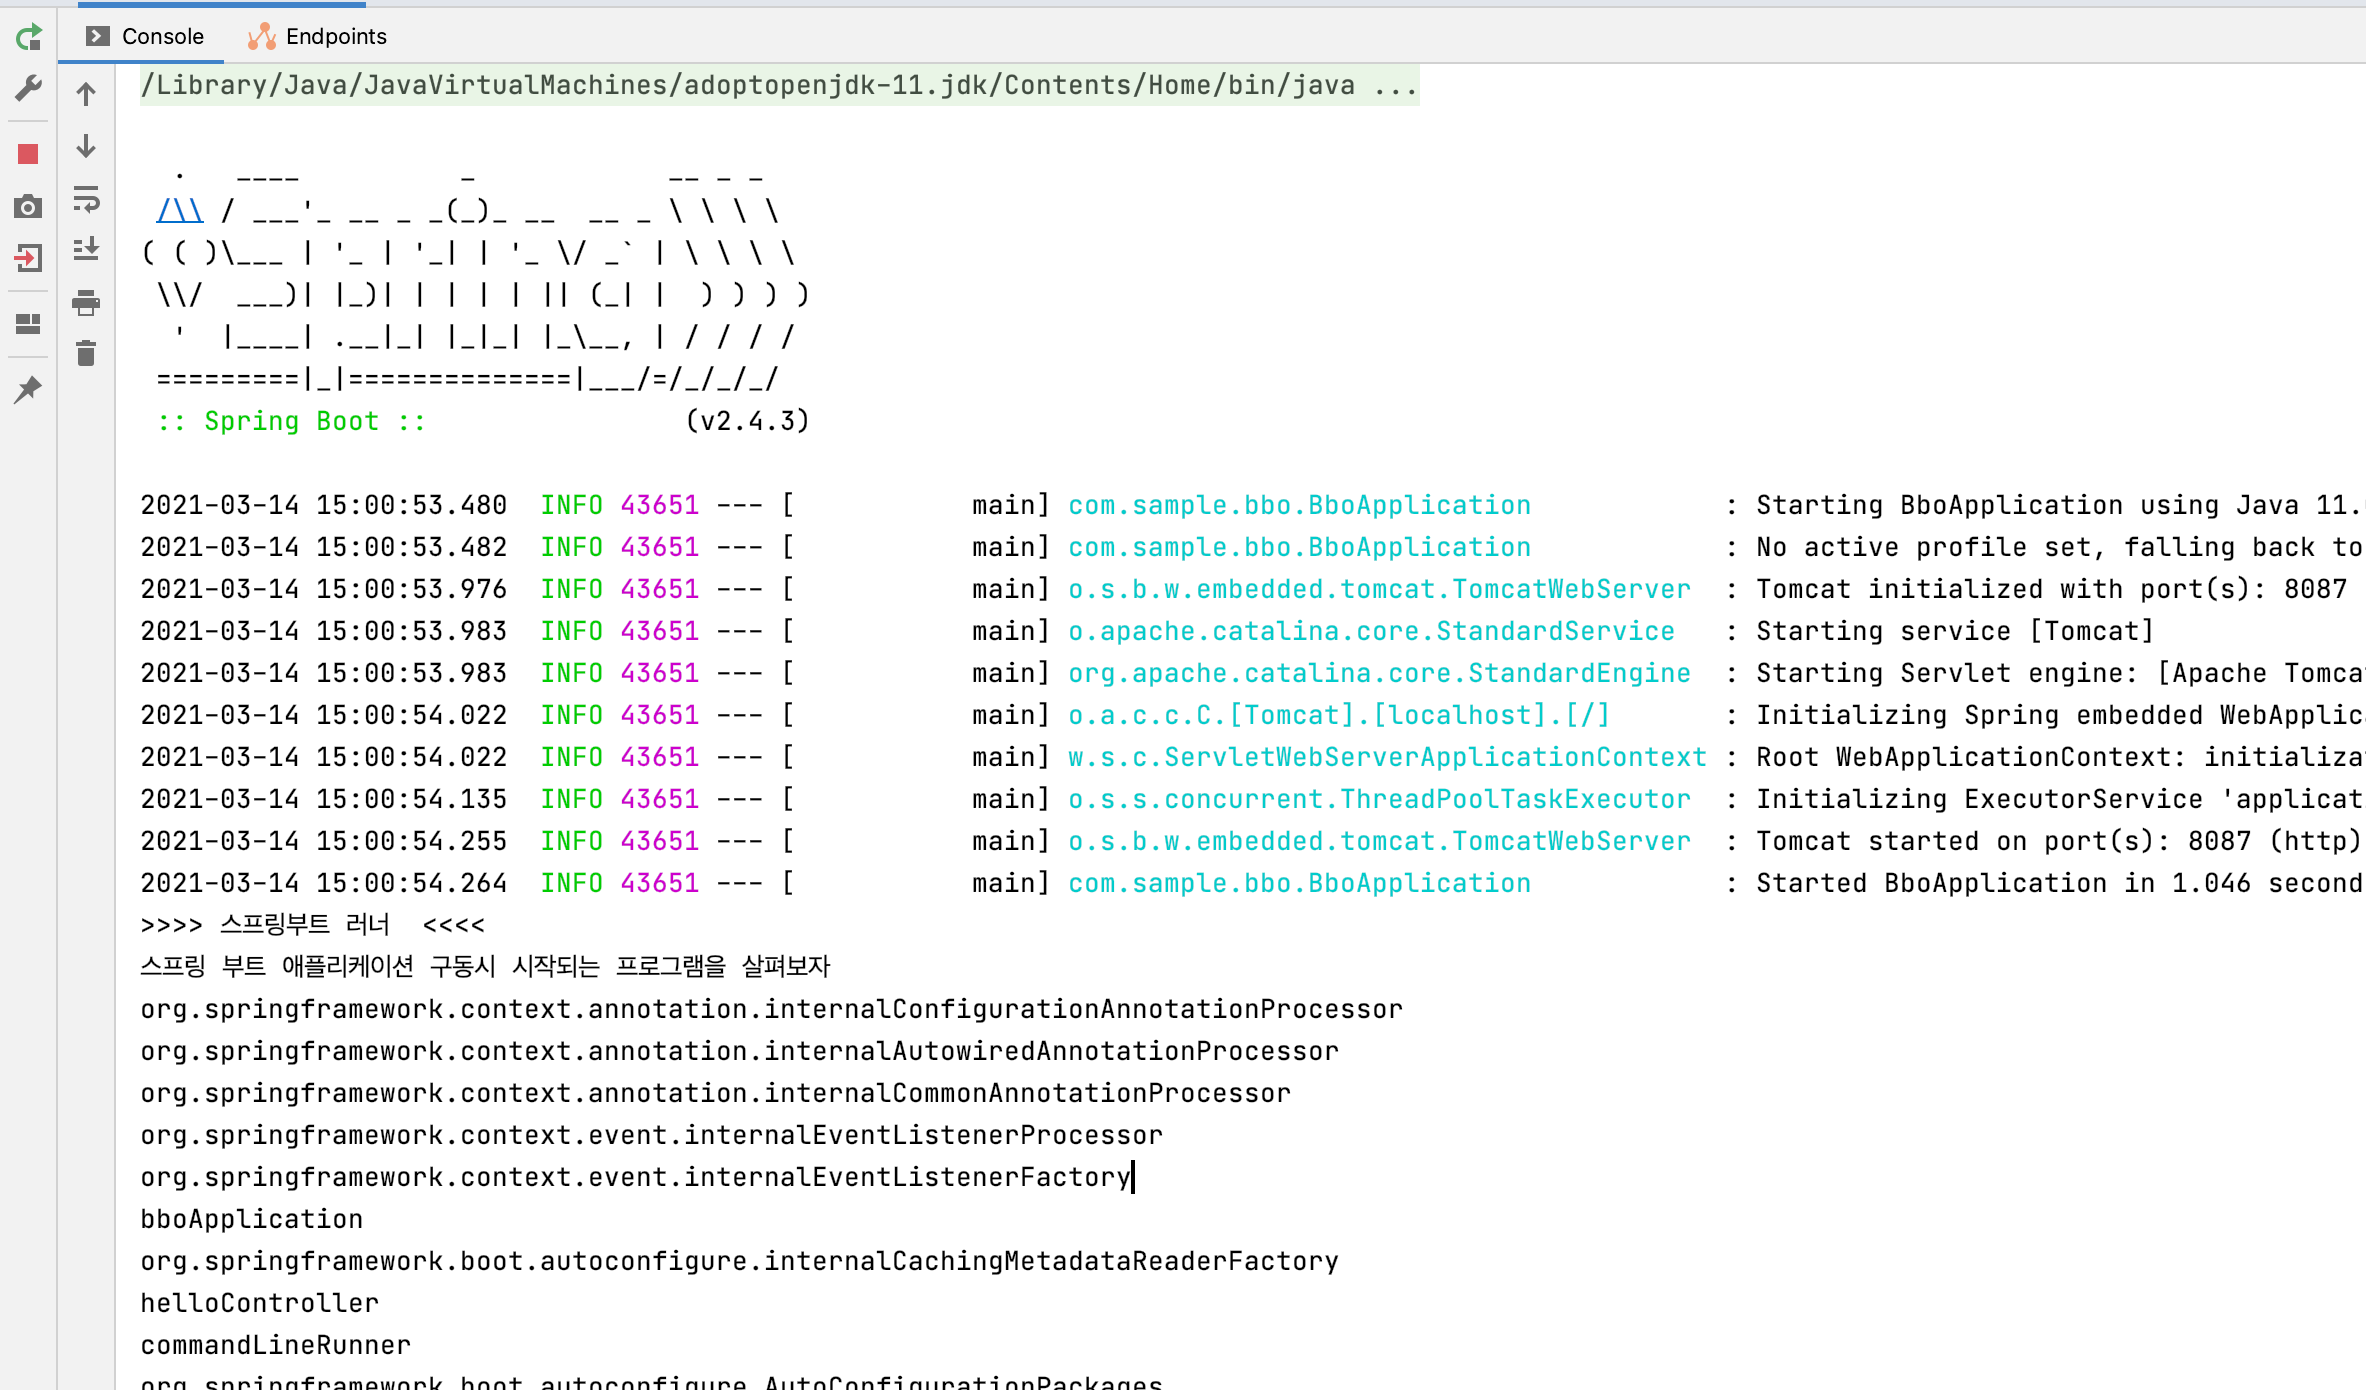Click 'o.s.s.concurrent.ThreadPoolTaskExecutor' logger name
Screen dimensions: 2366x1390
click(1380, 799)
